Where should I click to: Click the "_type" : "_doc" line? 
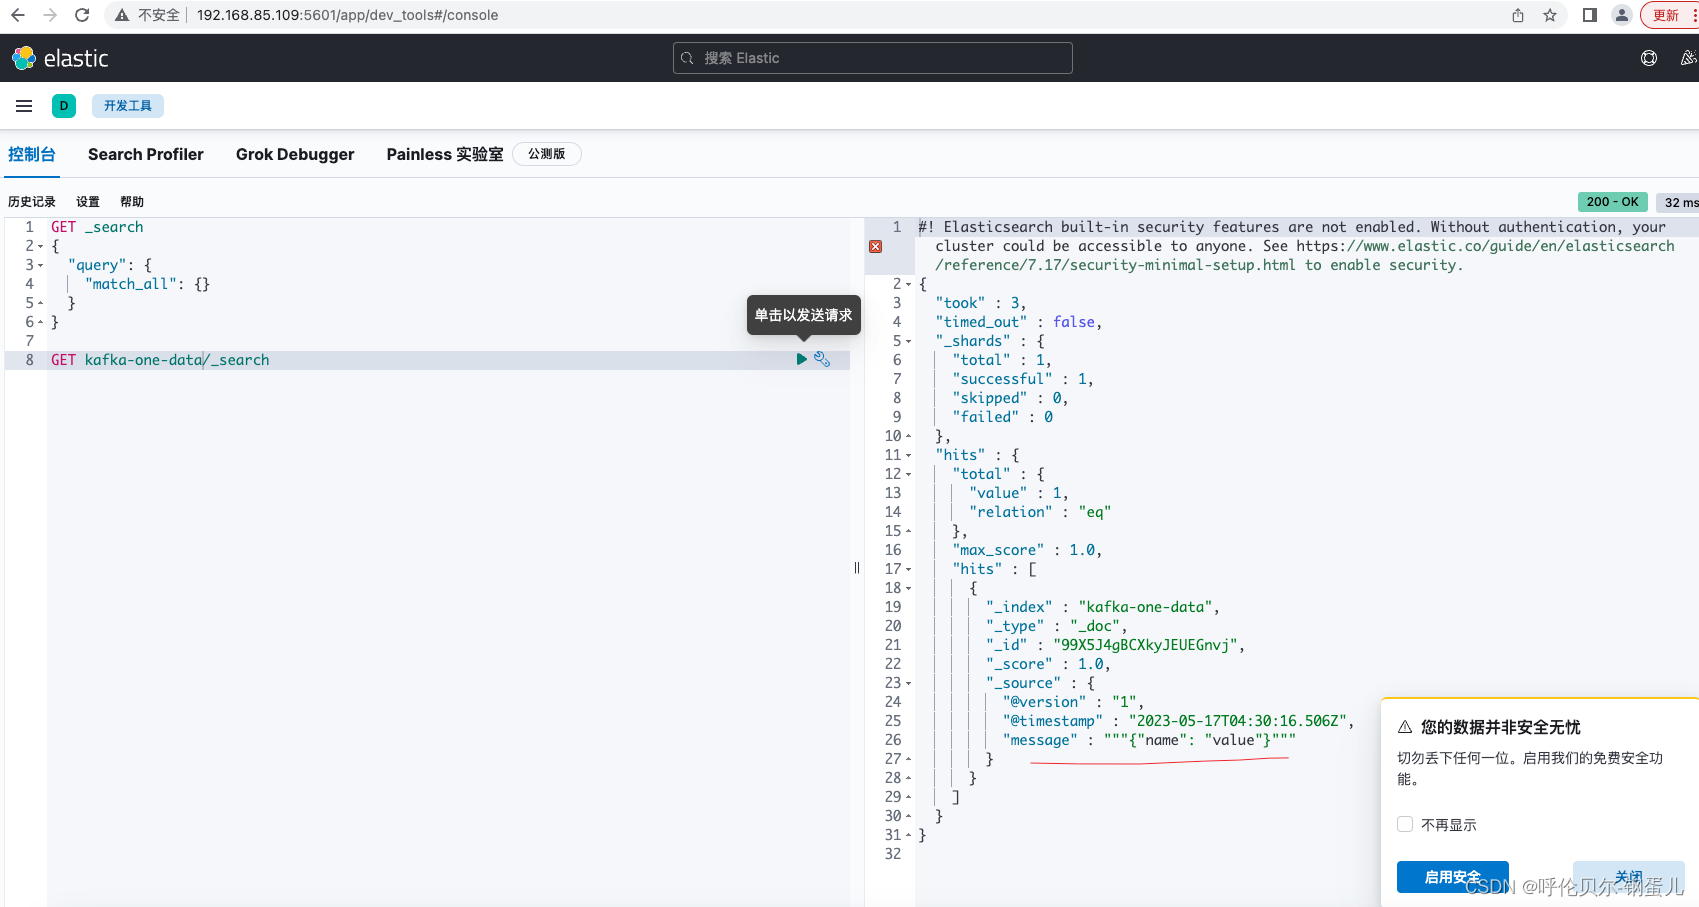[x=1056, y=626]
